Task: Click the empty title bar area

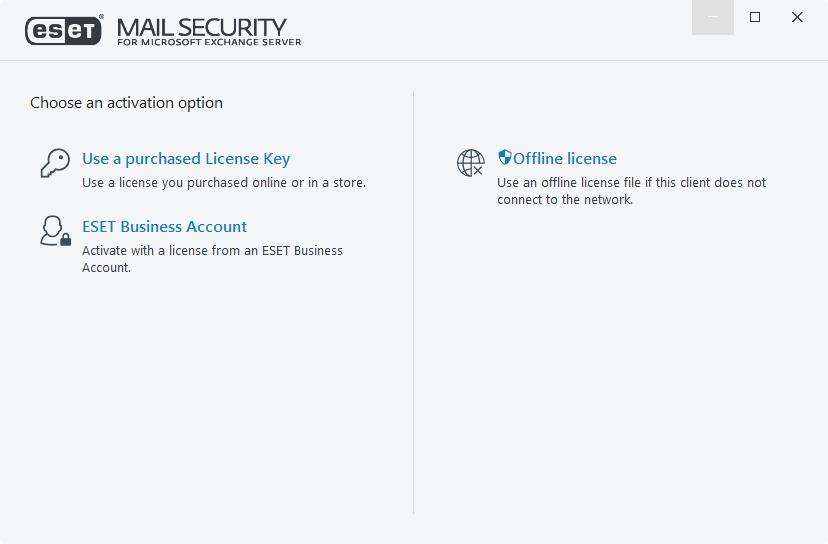Action: pos(500,25)
